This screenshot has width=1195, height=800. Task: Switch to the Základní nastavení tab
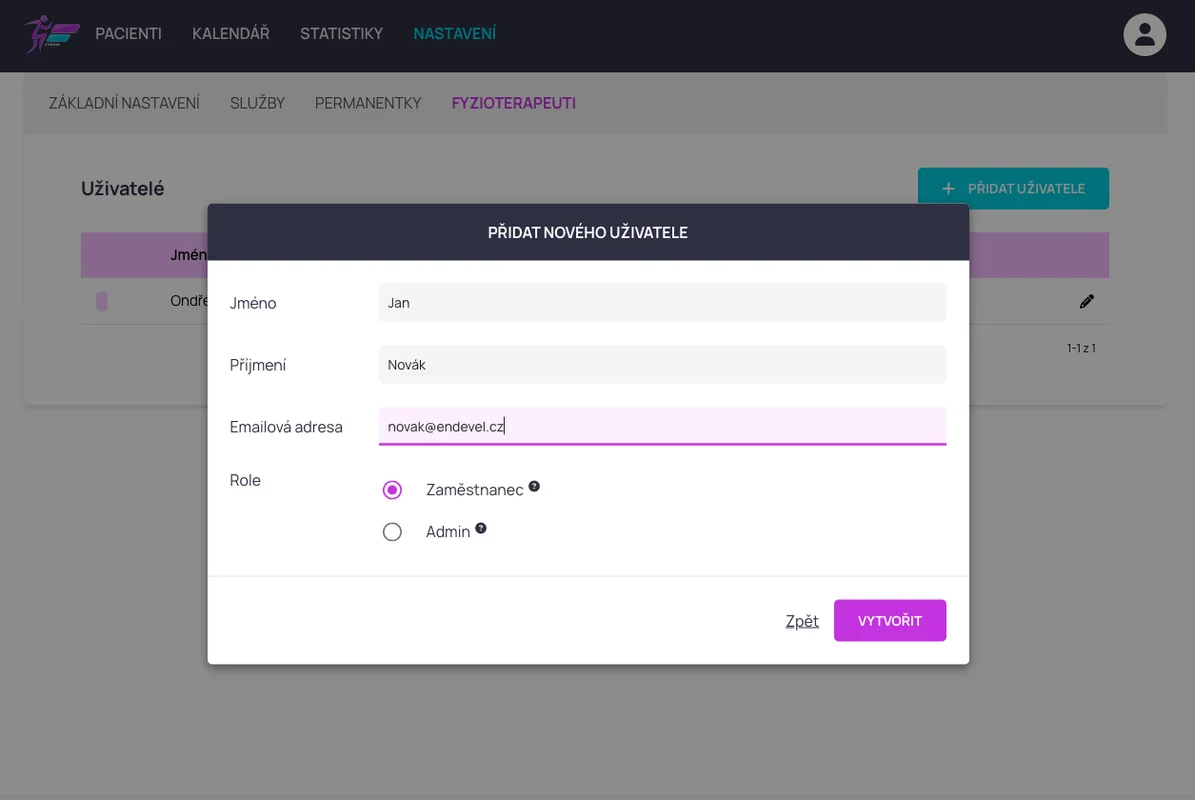point(124,103)
